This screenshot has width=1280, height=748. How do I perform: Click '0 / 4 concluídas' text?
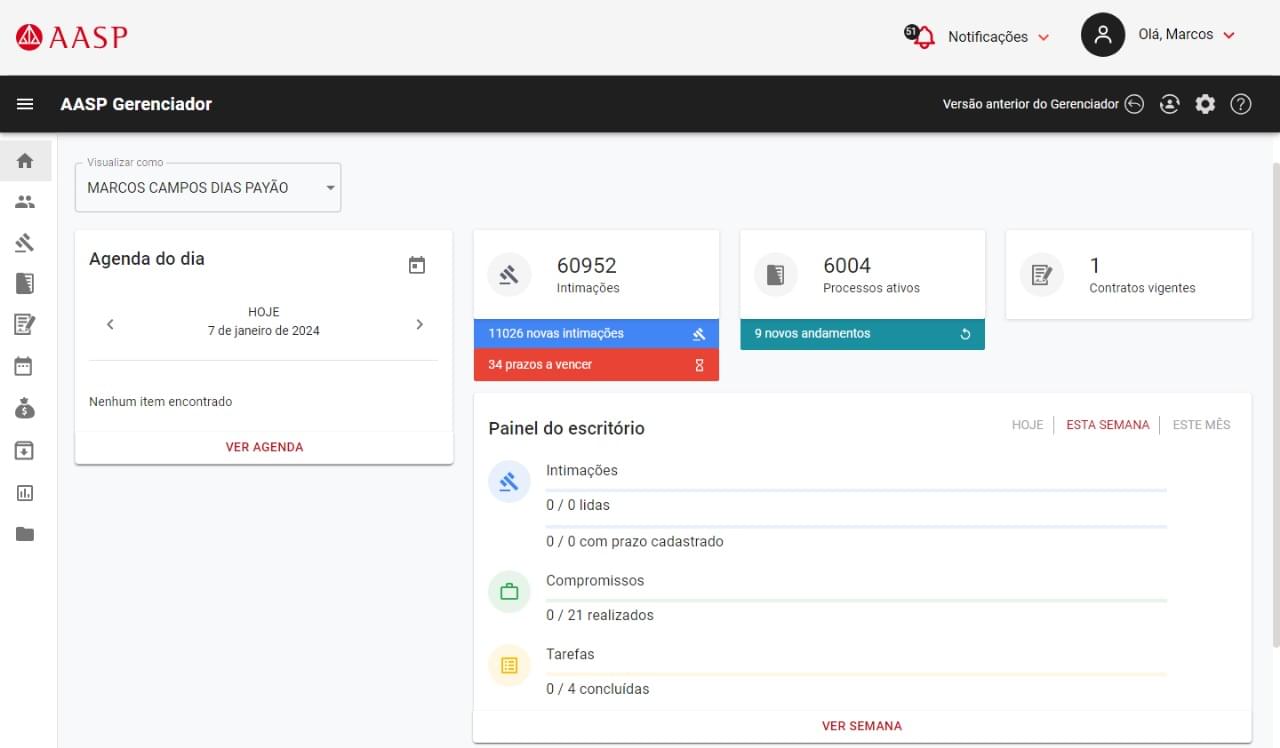pyautogui.click(x=598, y=689)
